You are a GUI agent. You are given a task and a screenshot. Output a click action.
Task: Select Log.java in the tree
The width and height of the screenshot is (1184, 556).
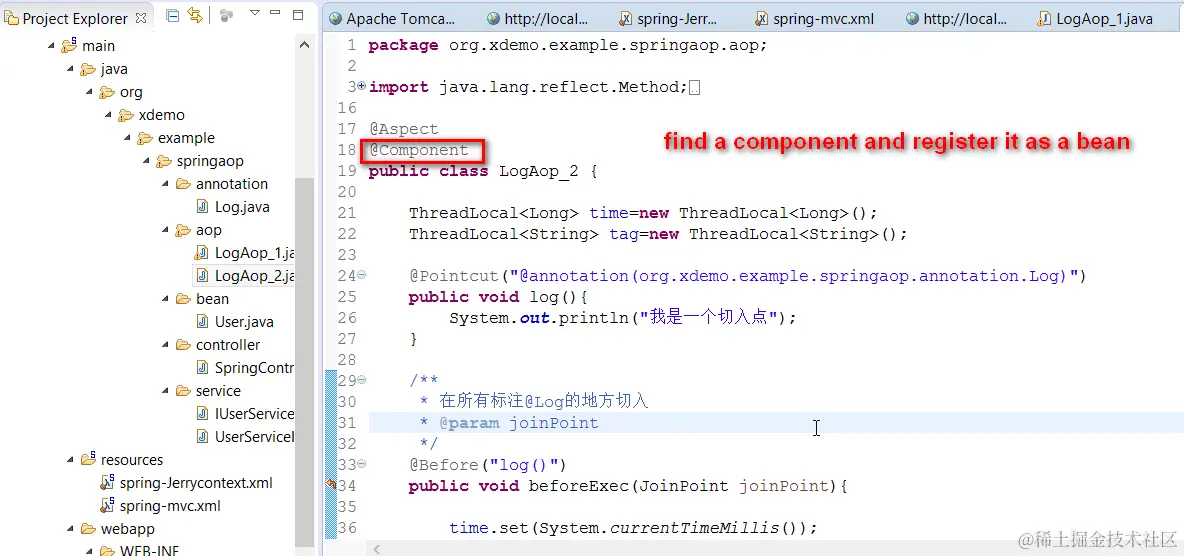pos(242,207)
